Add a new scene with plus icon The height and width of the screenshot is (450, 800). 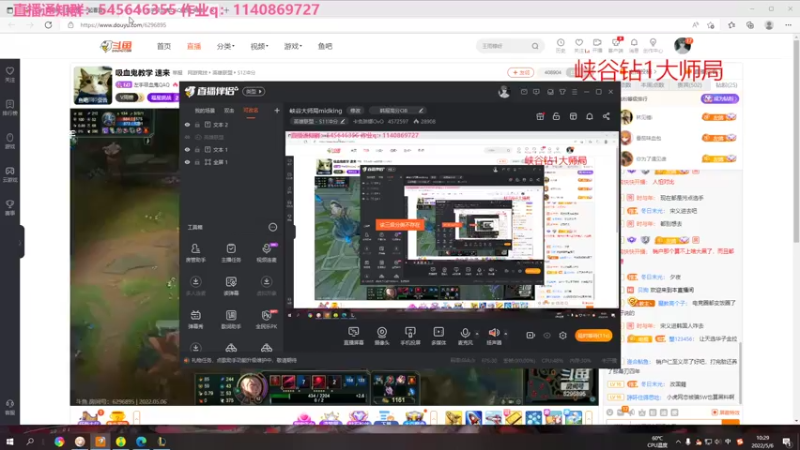pos(277,110)
